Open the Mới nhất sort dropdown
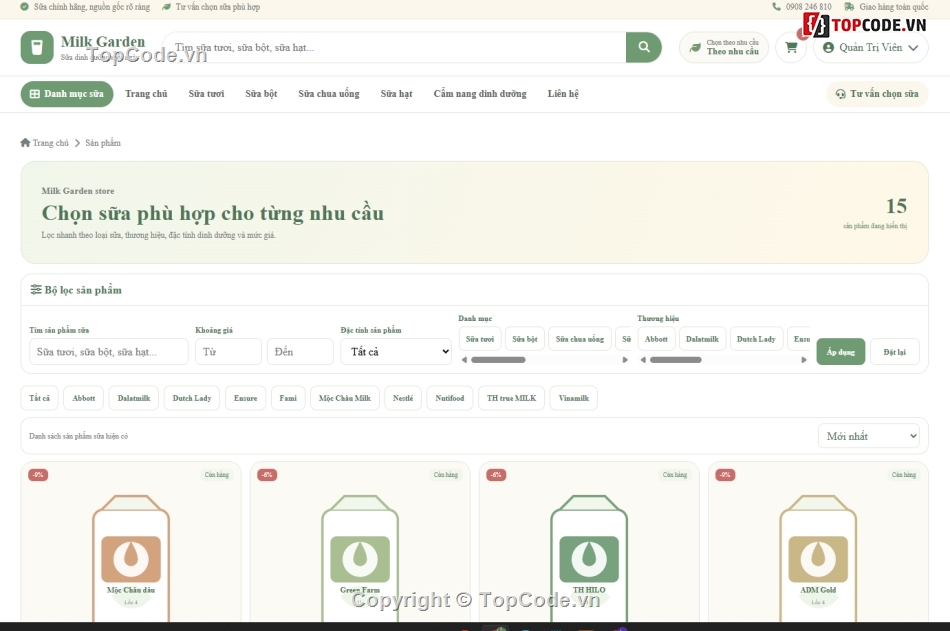Screen dimensions: 950x631 coord(869,436)
